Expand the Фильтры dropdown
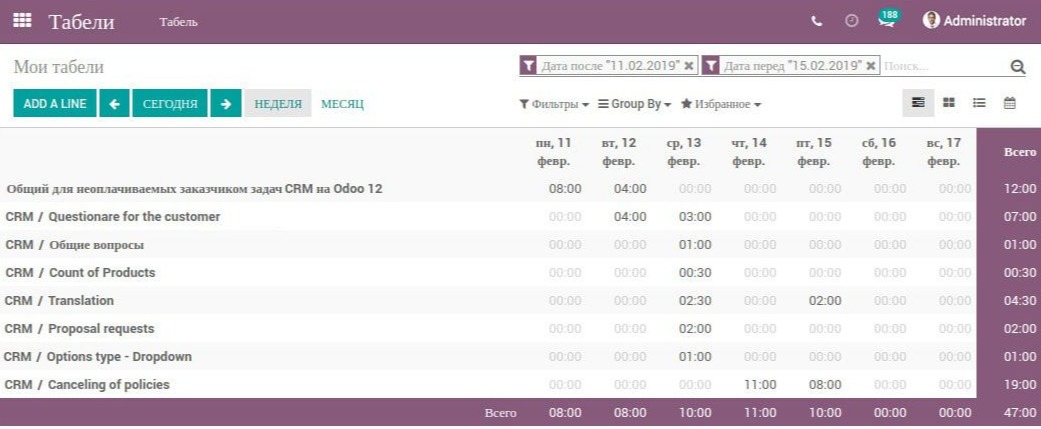 point(554,104)
